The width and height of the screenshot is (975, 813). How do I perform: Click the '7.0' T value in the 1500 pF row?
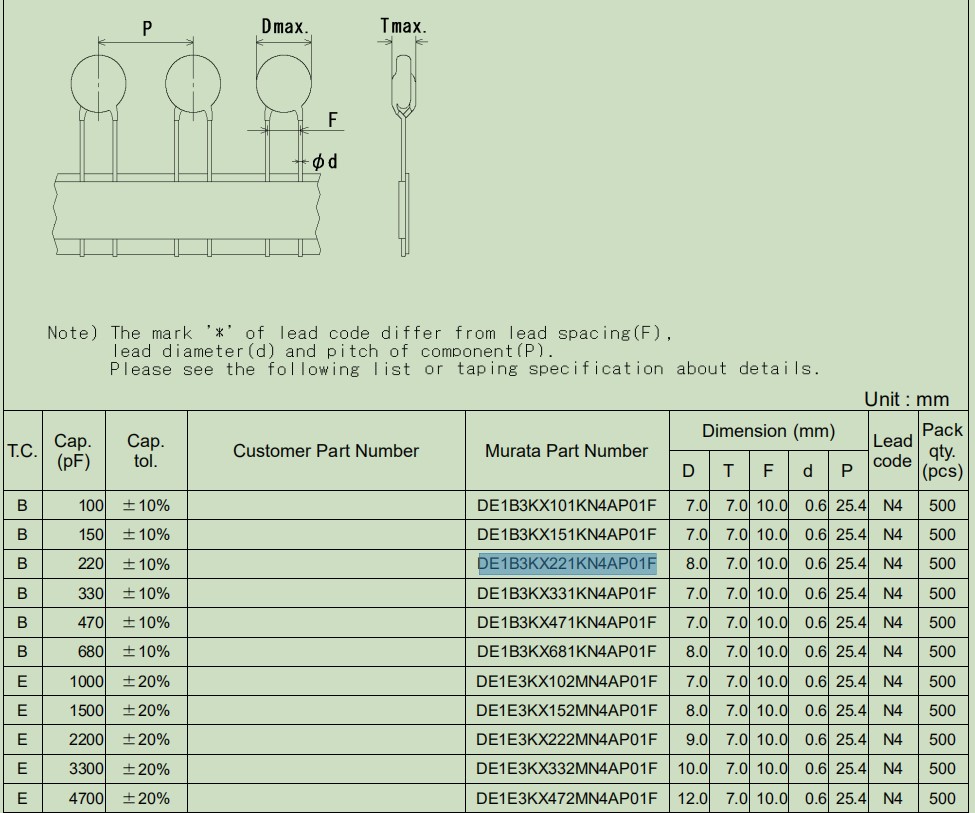coord(736,710)
